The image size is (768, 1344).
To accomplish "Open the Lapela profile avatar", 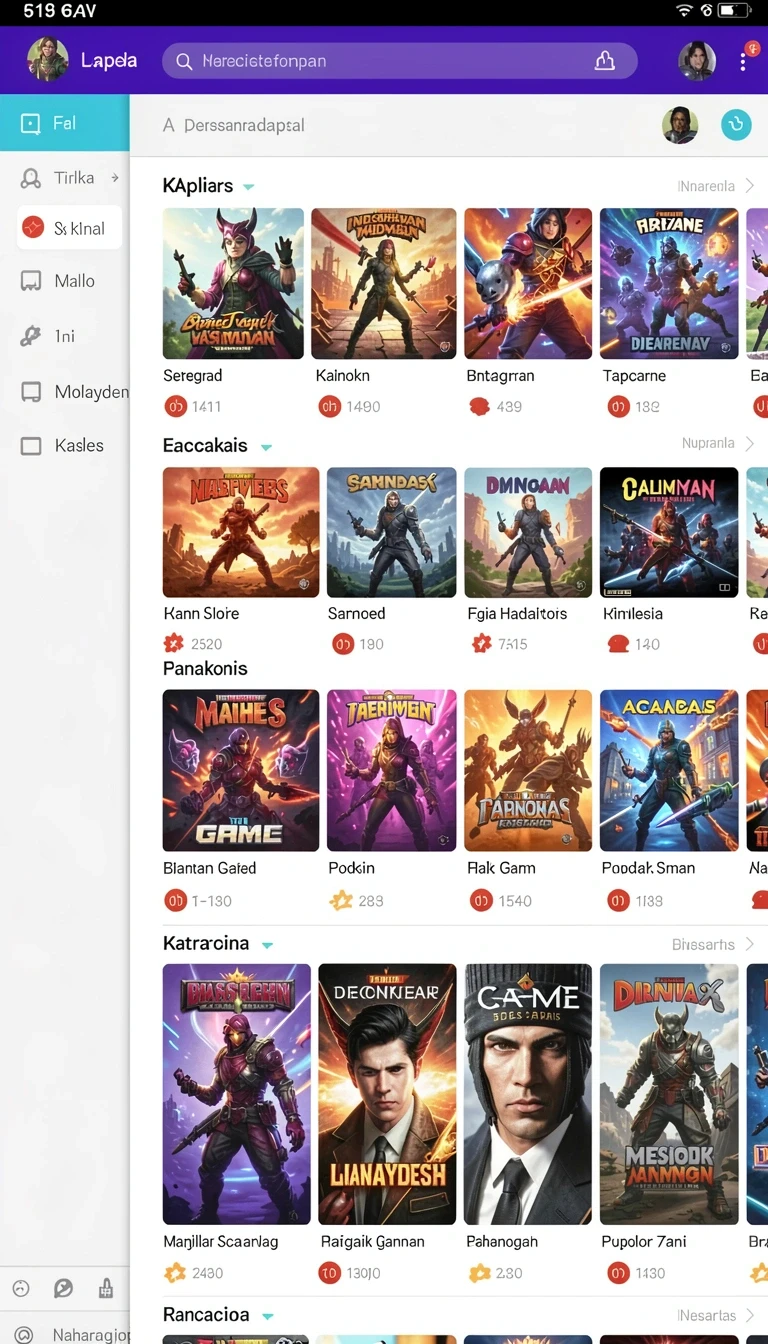I will click(x=47, y=60).
